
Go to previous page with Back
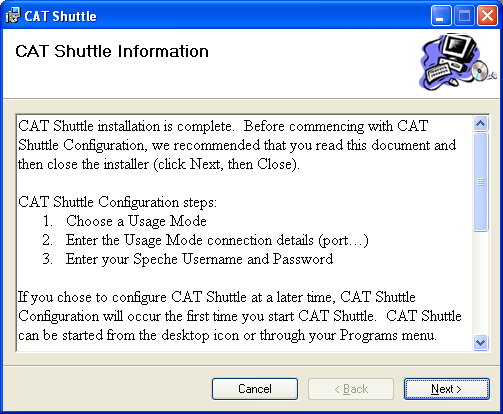pyautogui.click(x=351, y=389)
